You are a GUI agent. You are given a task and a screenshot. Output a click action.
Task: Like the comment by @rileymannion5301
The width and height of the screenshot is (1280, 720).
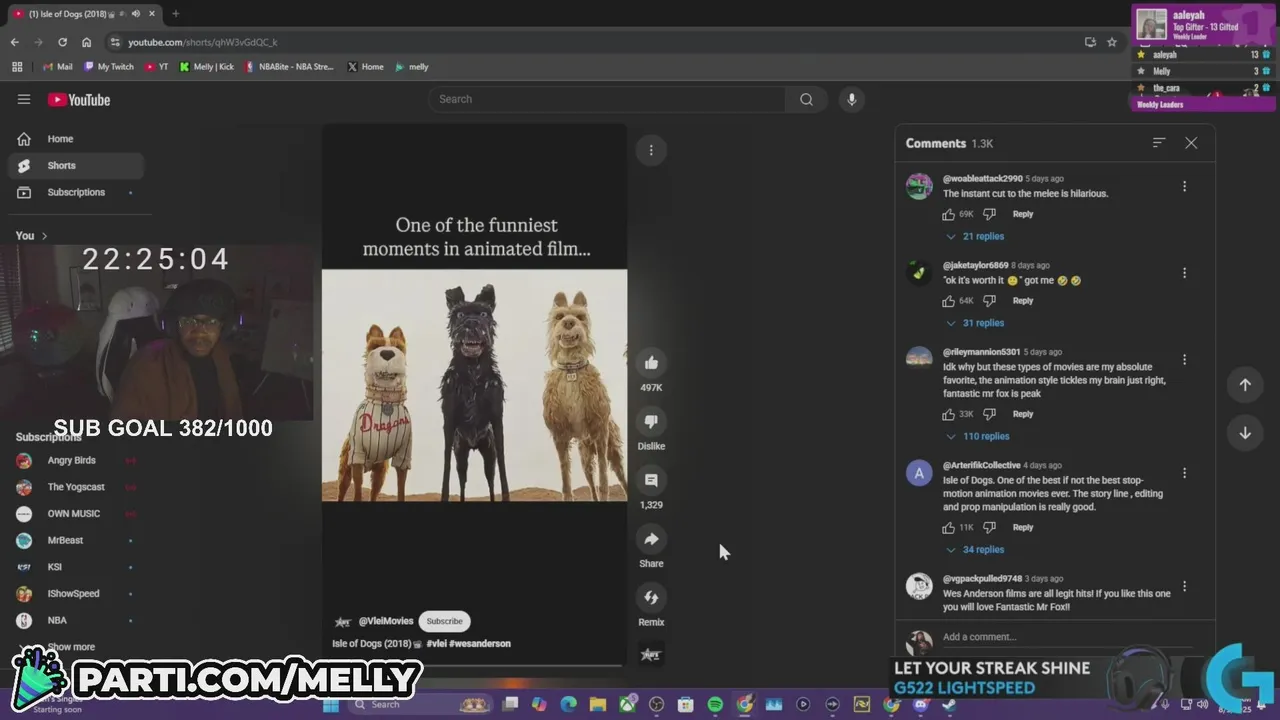pos(949,414)
